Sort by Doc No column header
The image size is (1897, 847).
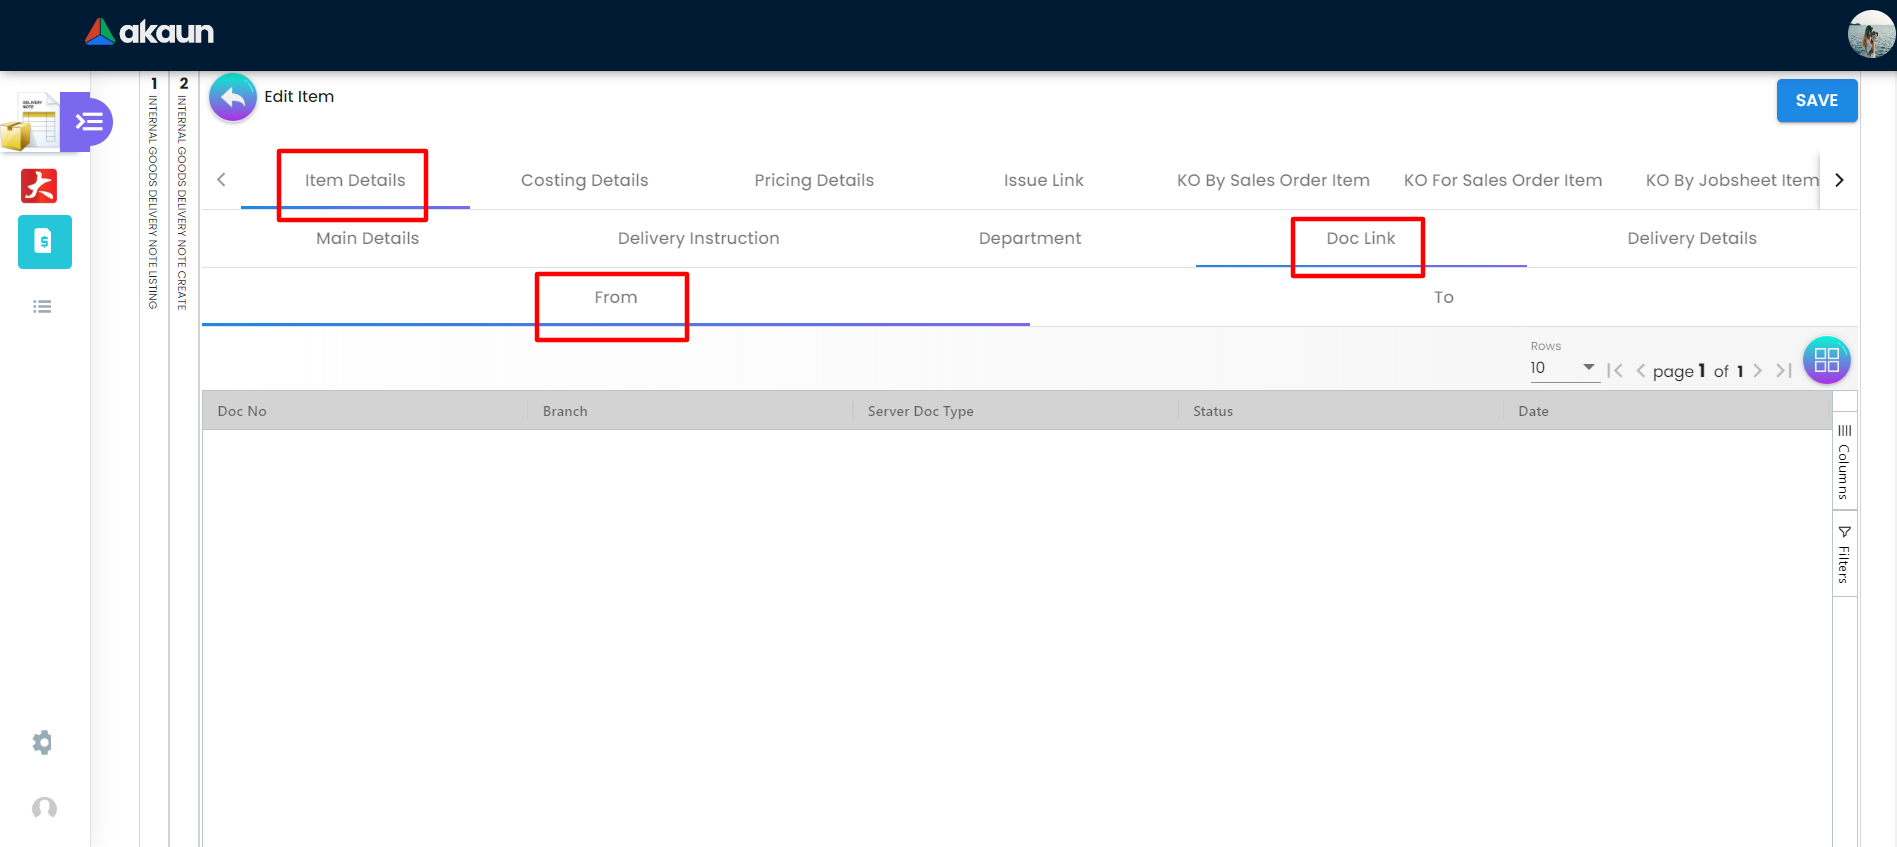point(365,411)
